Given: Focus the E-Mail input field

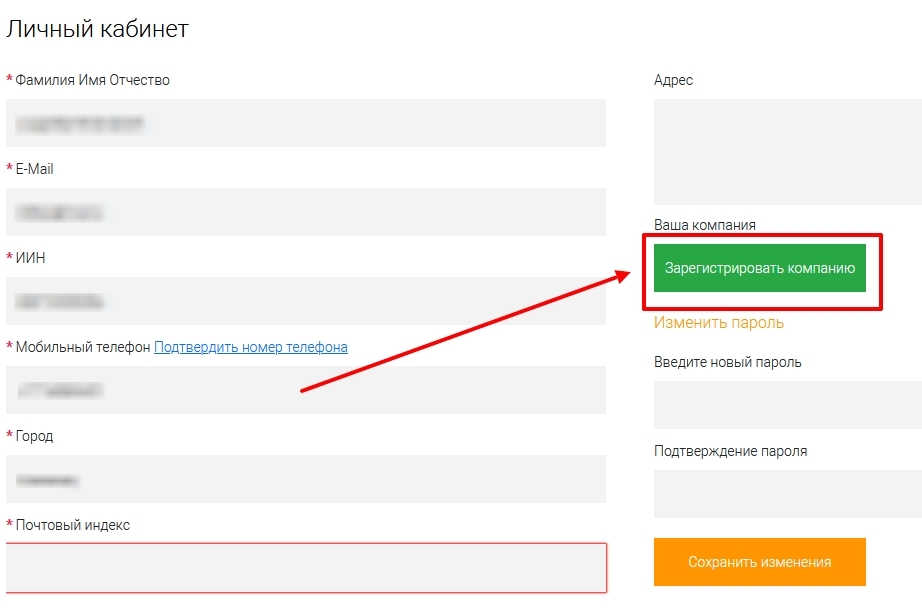Looking at the screenshot, I should [x=305, y=212].
